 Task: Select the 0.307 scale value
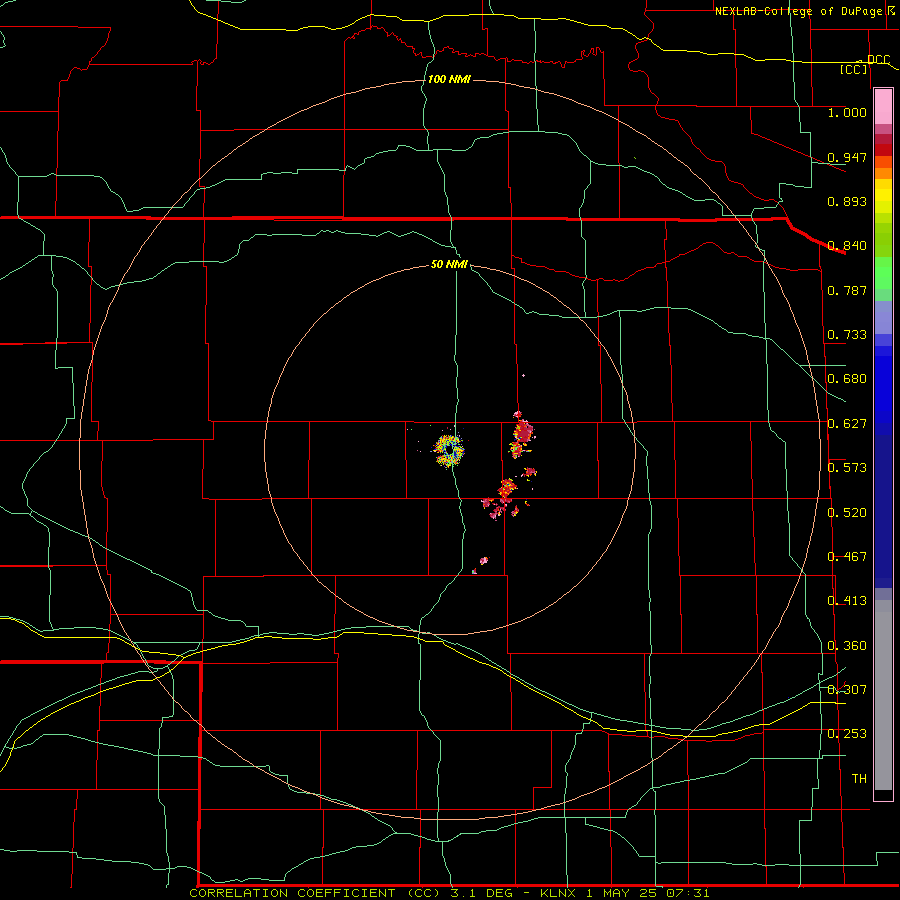pos(847,689)
